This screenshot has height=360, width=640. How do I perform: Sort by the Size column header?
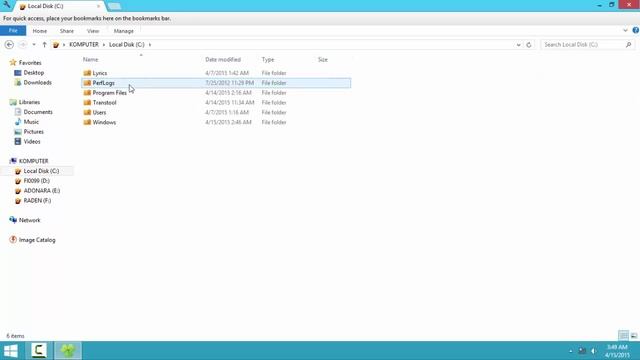point(323,60)
